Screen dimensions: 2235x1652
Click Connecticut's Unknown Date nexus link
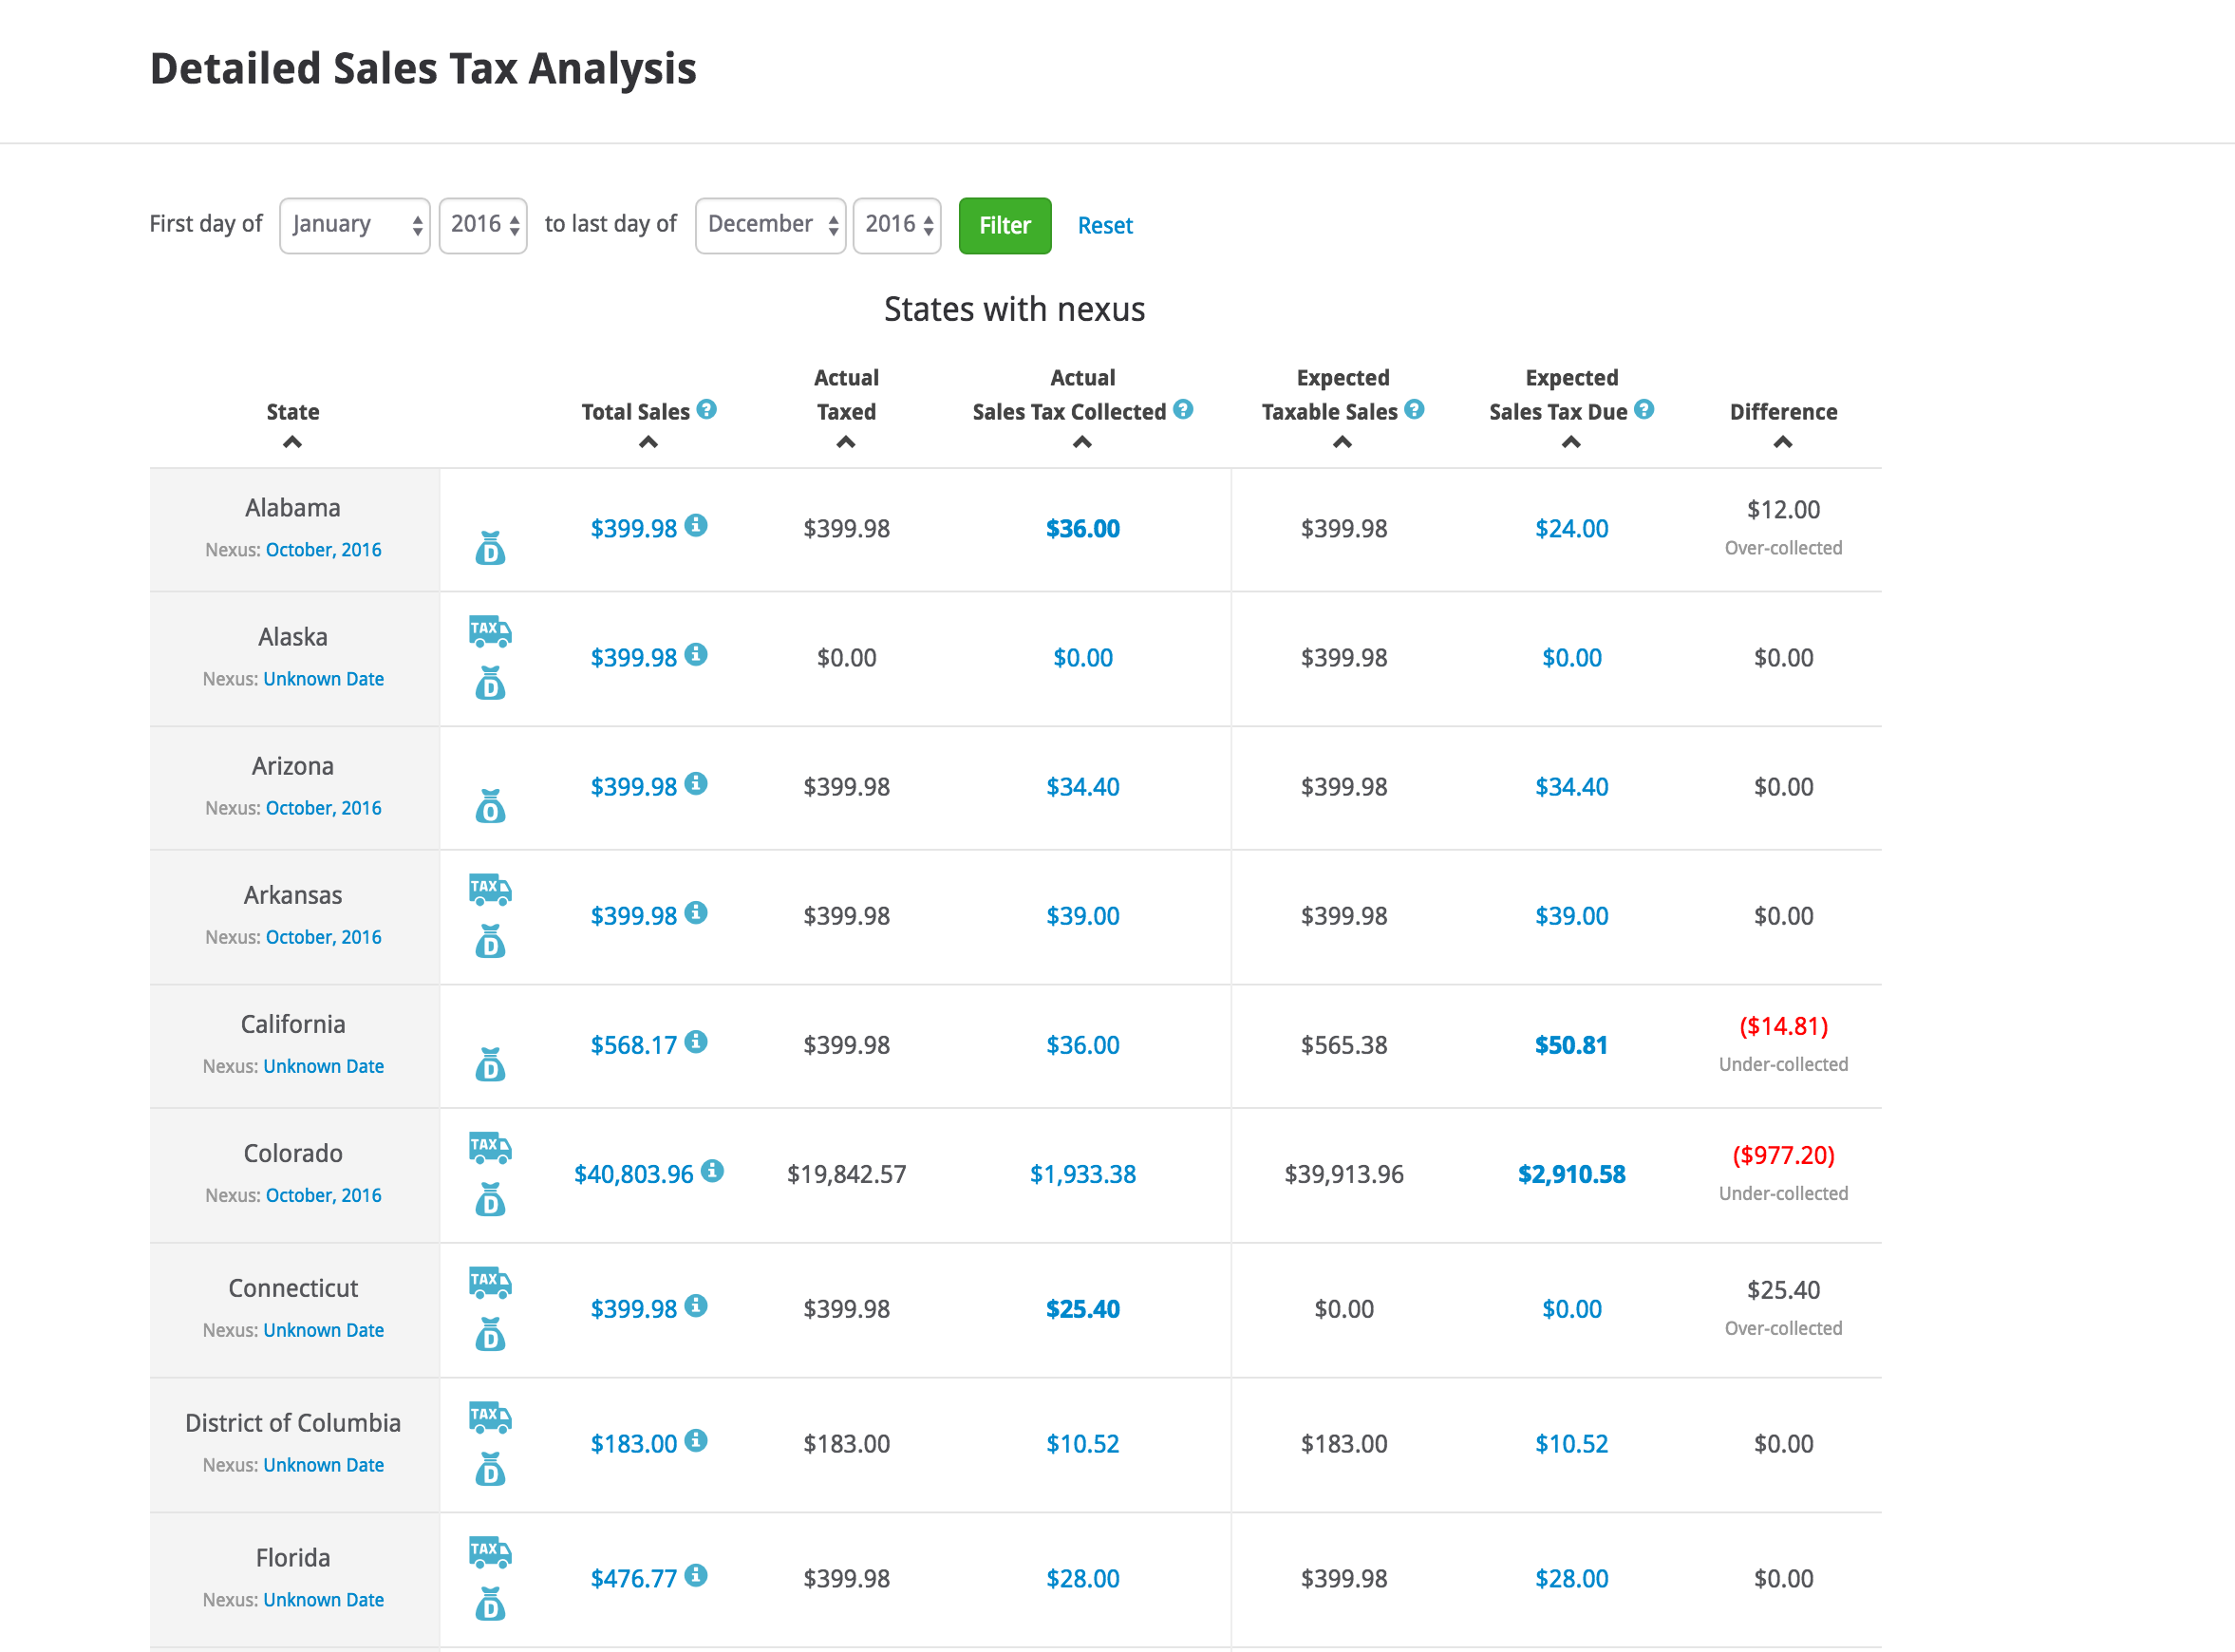pos(323,1330)
